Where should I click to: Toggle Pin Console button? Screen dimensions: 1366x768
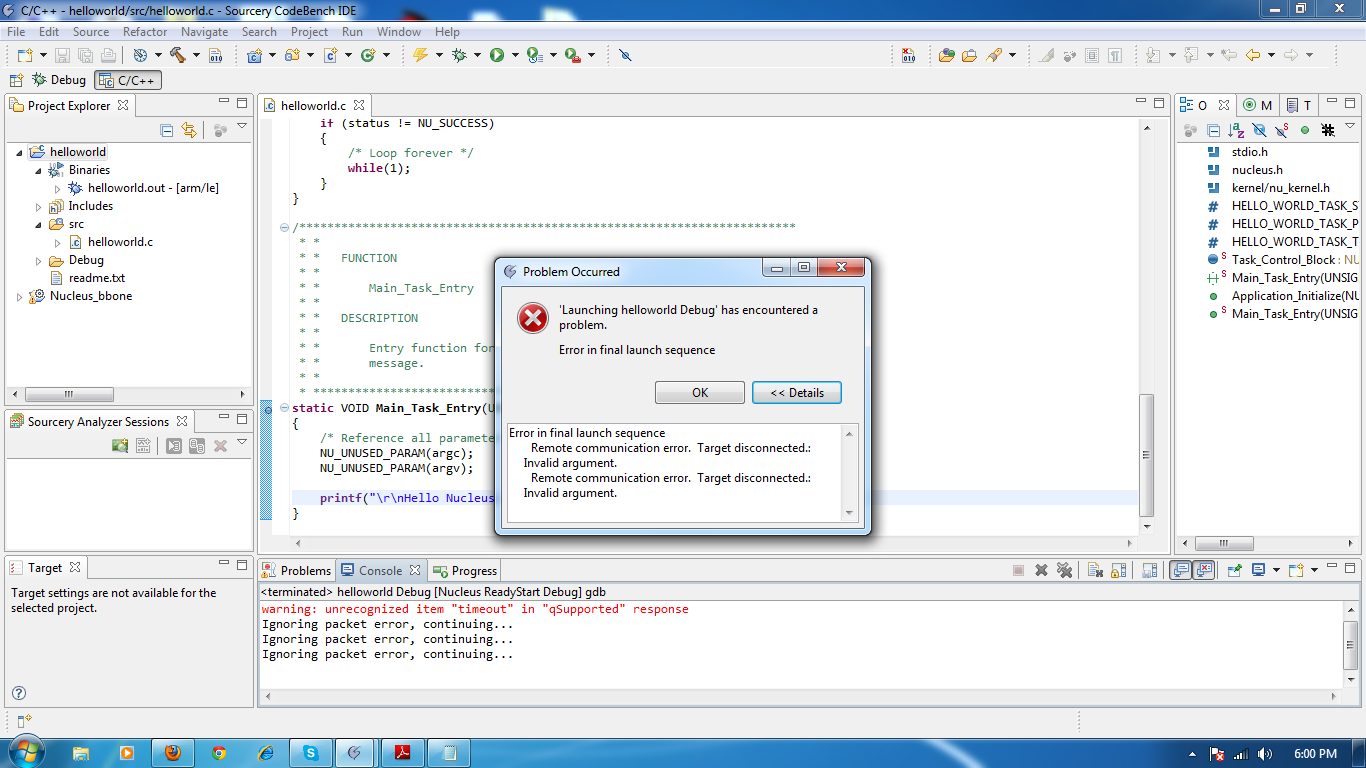[x=1234, y=570]
